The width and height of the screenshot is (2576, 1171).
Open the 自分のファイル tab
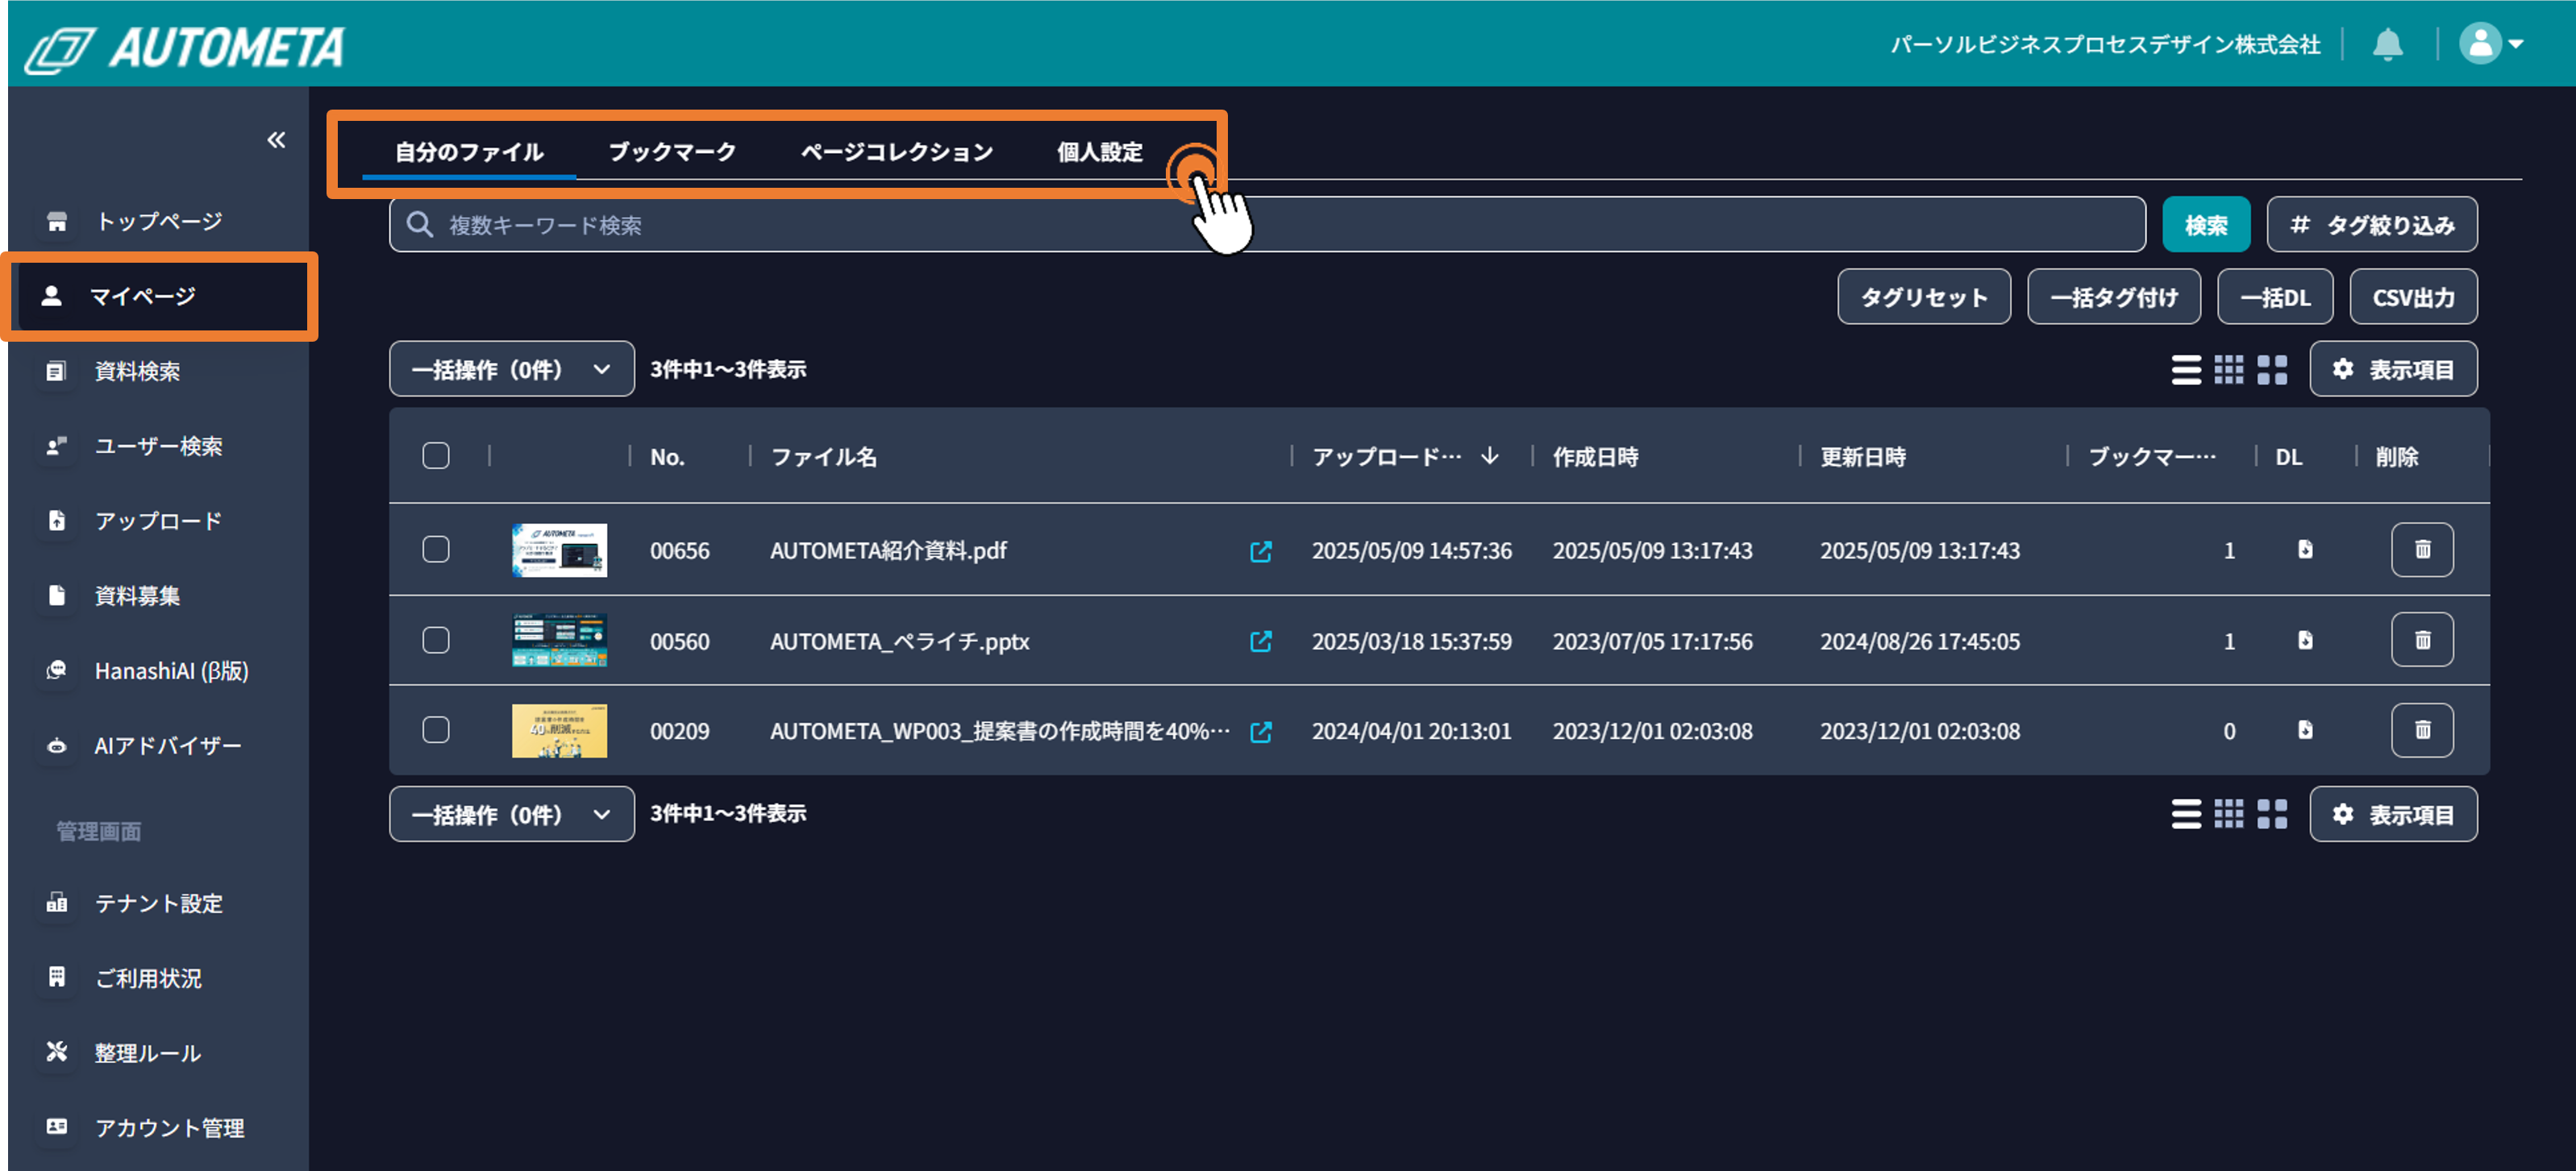point(469,152)
